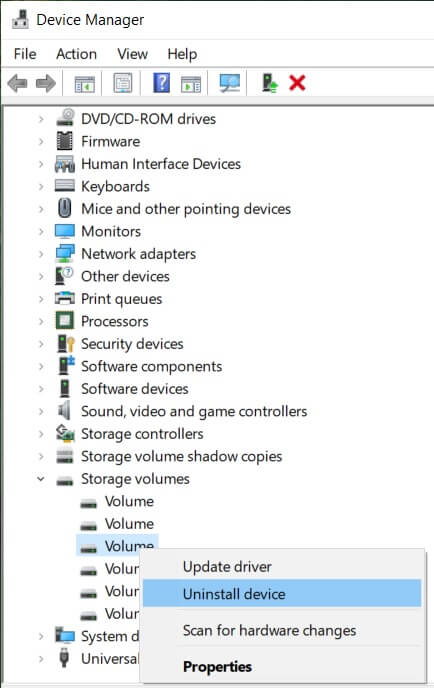
Task: Open the Help question mark toolbar icon
Action: point(161,82)
